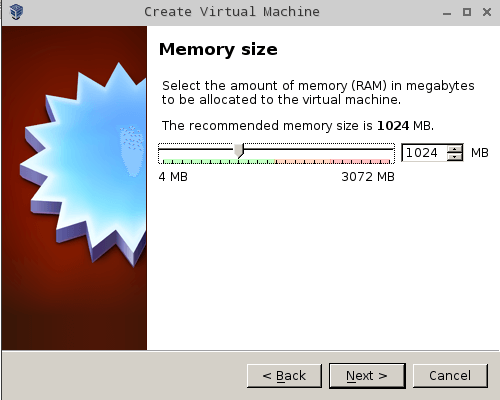Click the slider track right of the handle

pyautogui.click(x=319, y=149)
